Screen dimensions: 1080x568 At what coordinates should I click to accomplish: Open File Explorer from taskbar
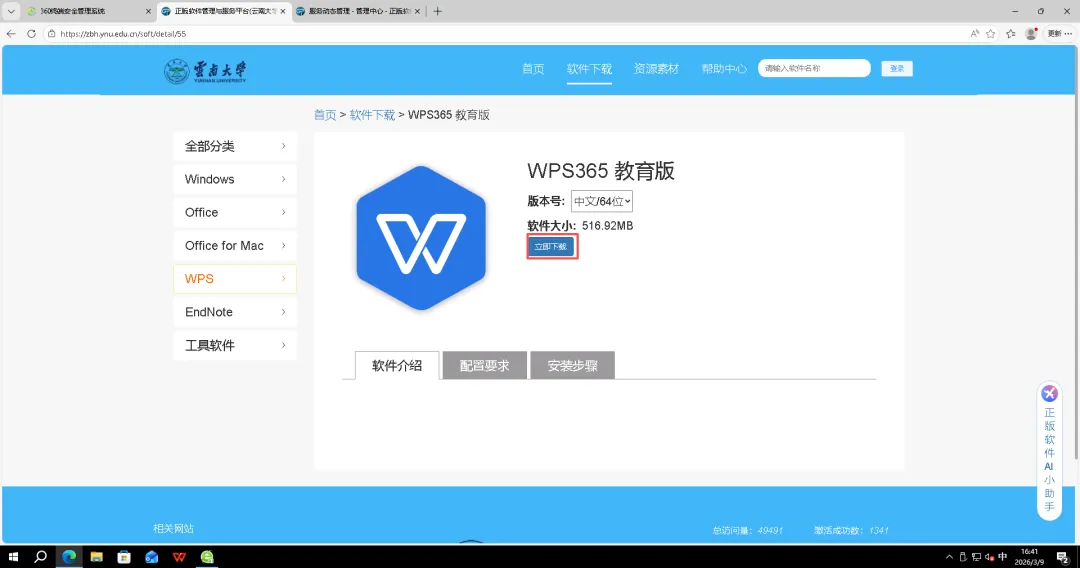click(x=96, y=557)
